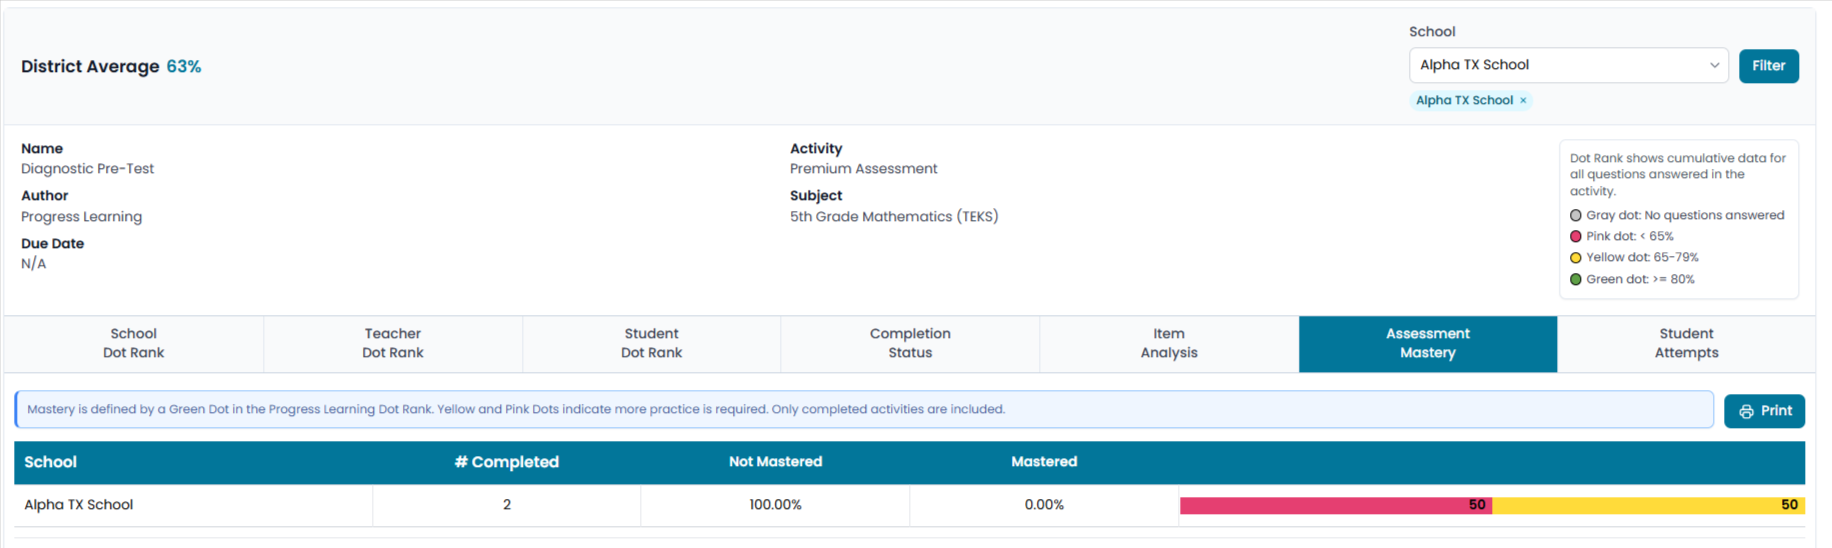Click the printer icon on Print button

click(x=1746, y=411)
